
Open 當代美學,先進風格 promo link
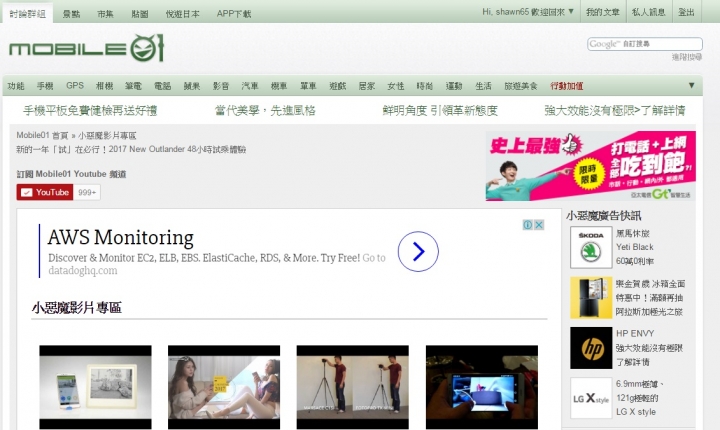[x=265, y=110]
